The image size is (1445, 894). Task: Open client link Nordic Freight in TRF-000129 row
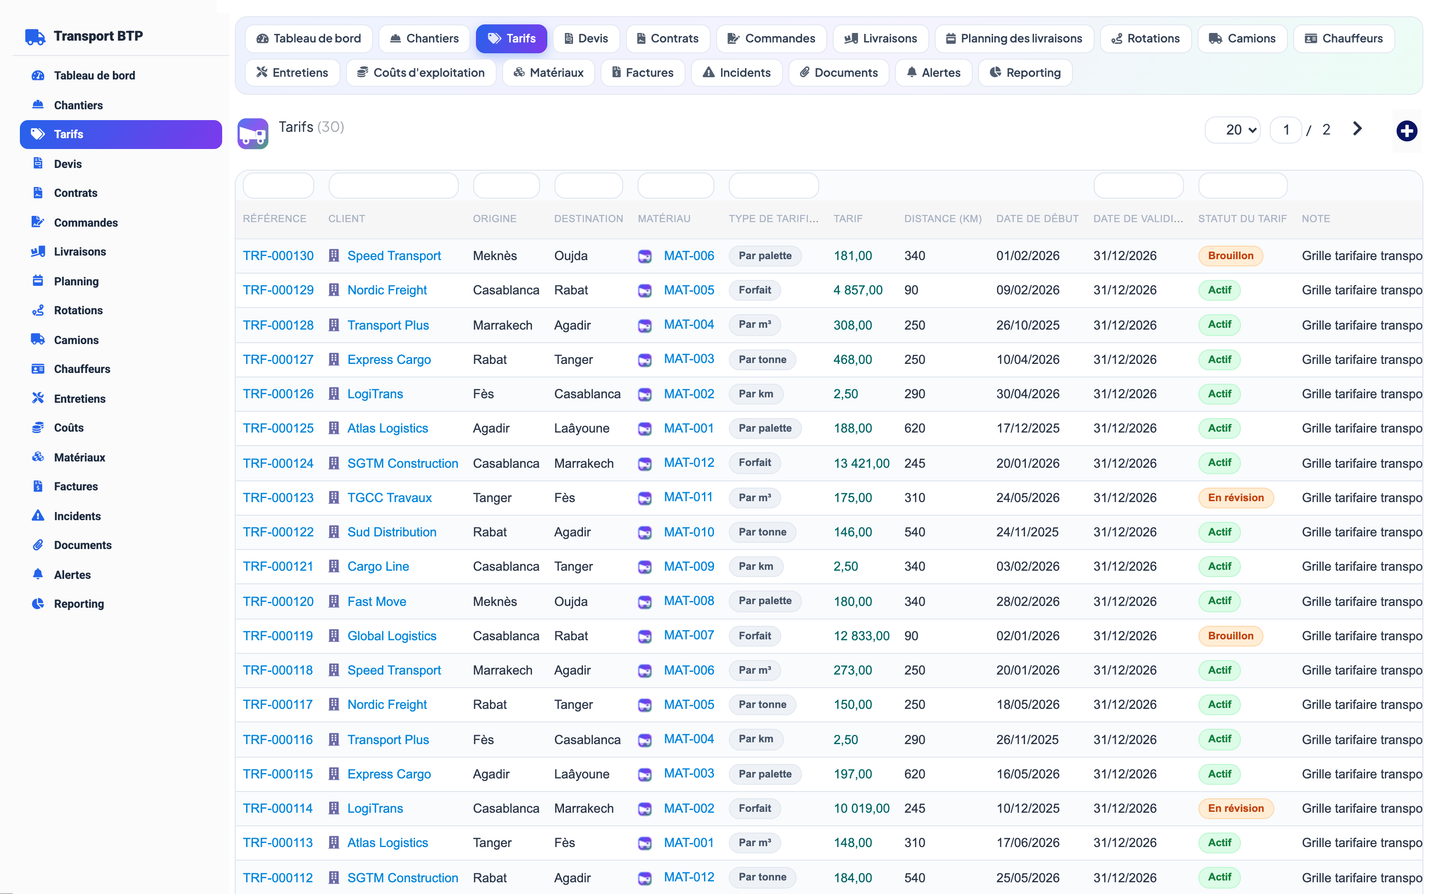tap(387, 290)
